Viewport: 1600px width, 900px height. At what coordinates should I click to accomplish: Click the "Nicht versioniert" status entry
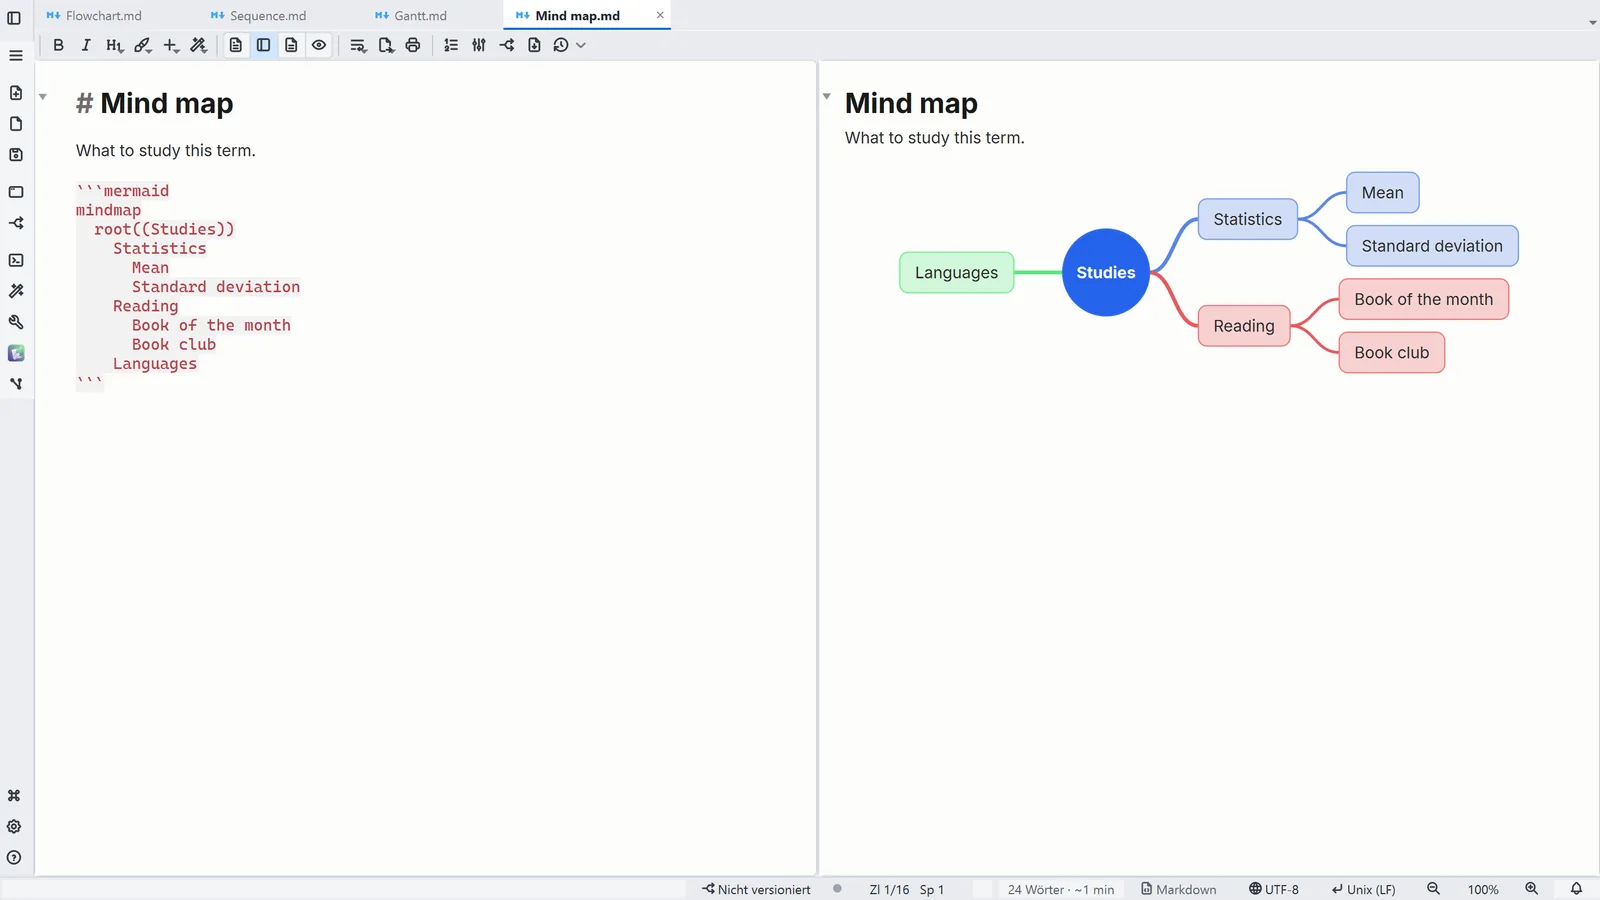(x=756, y=889)
